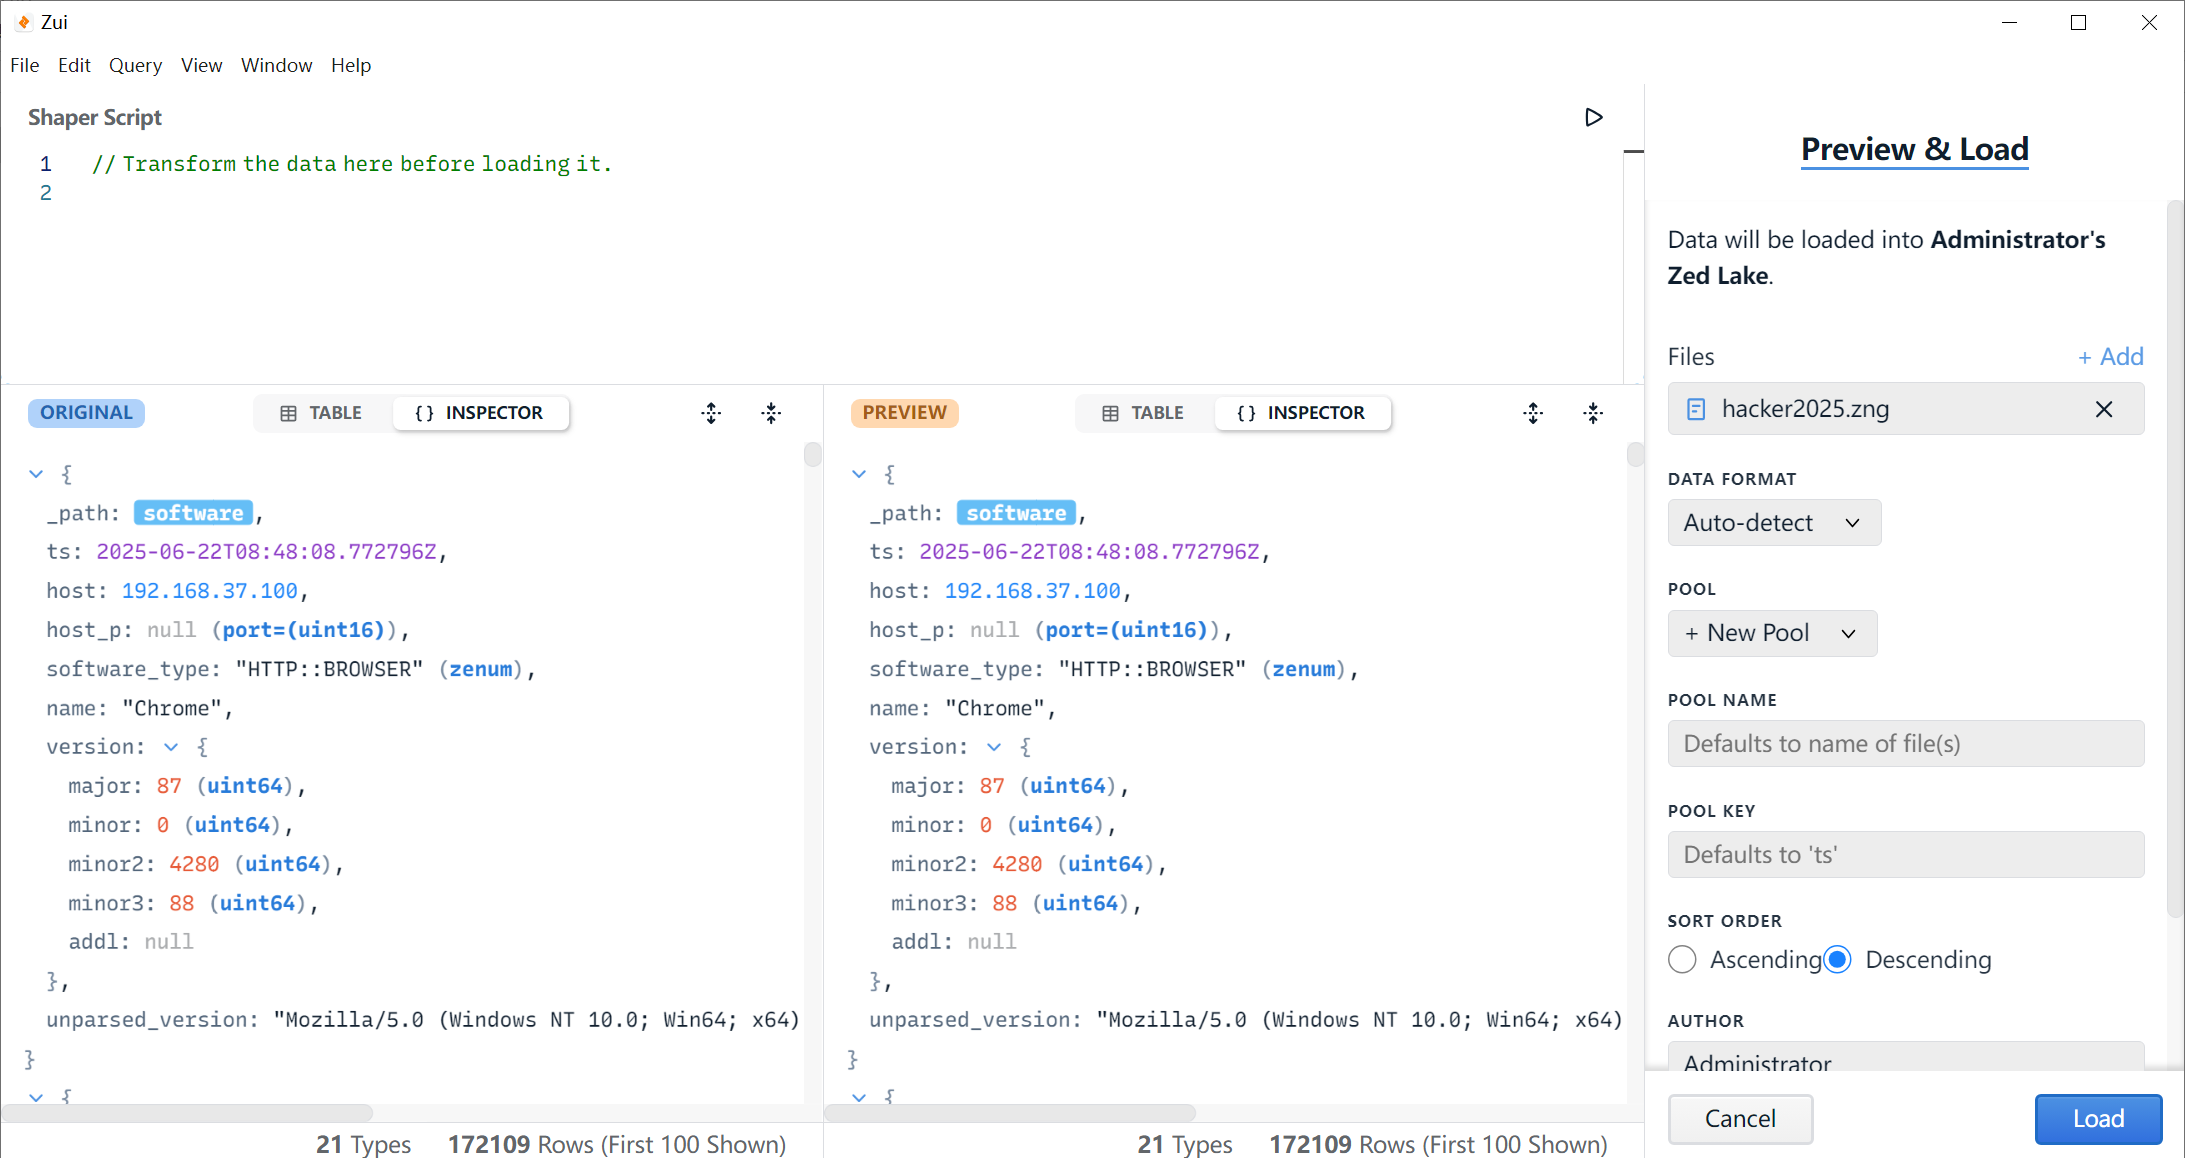2185x1158 pixels.
Task: Select Ascending sort order
Action: click(1682, 959)
